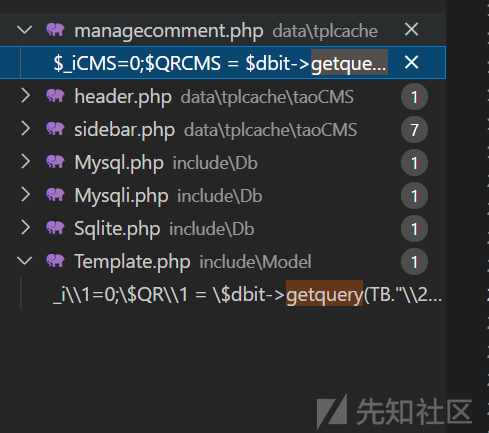Expand the header.php search results

pos(25,96)
